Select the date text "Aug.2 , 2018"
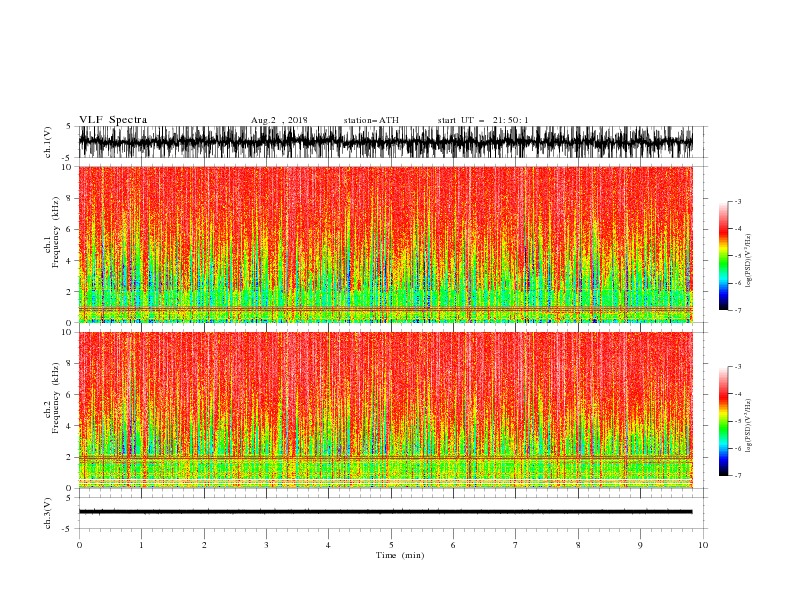 pos(279,120)
